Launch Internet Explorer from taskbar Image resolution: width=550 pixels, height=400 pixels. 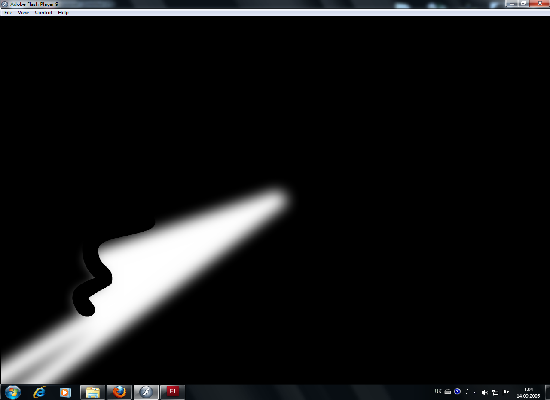(x=39, y=392)
